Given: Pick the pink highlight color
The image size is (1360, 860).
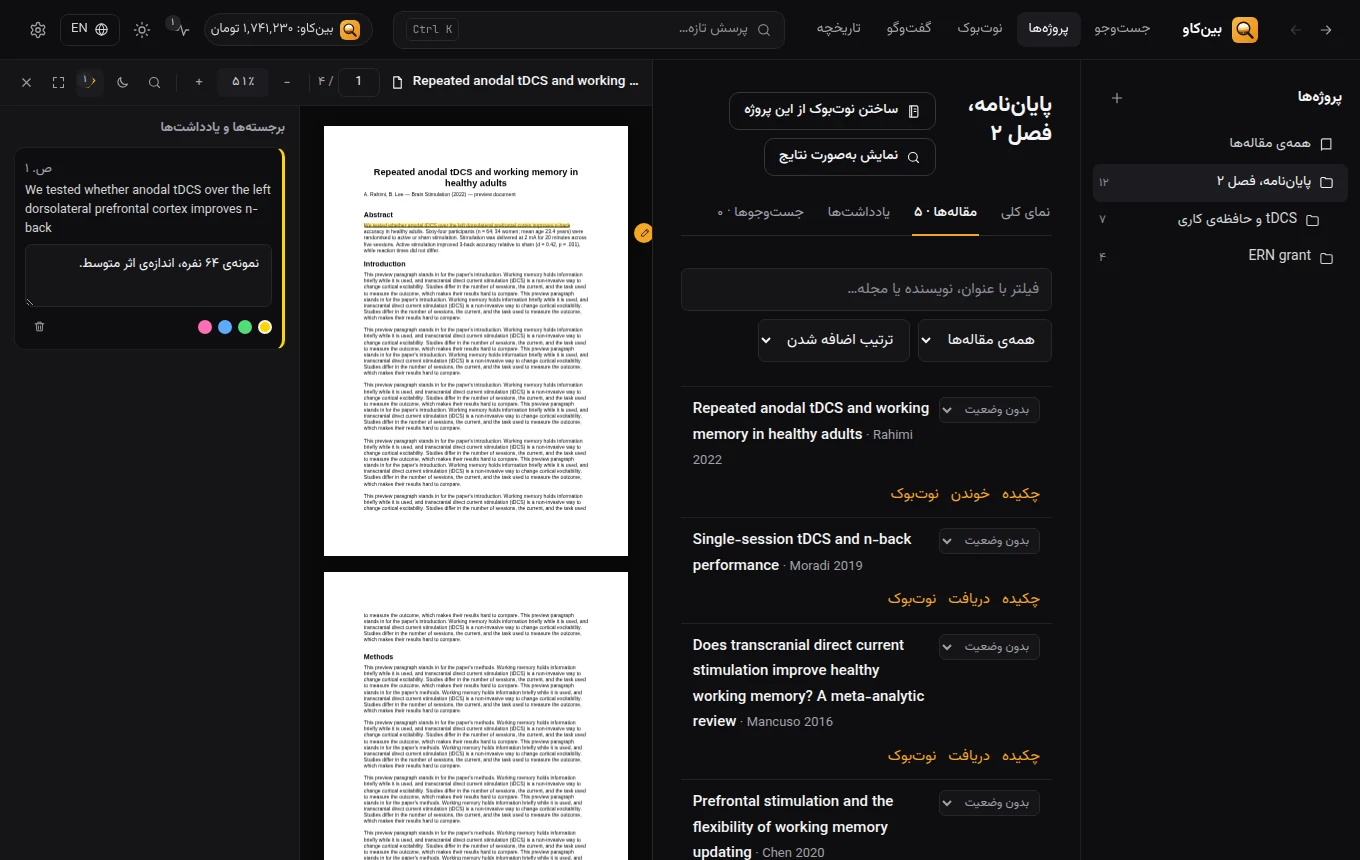Looking at the screenshot, I should 205,327.
